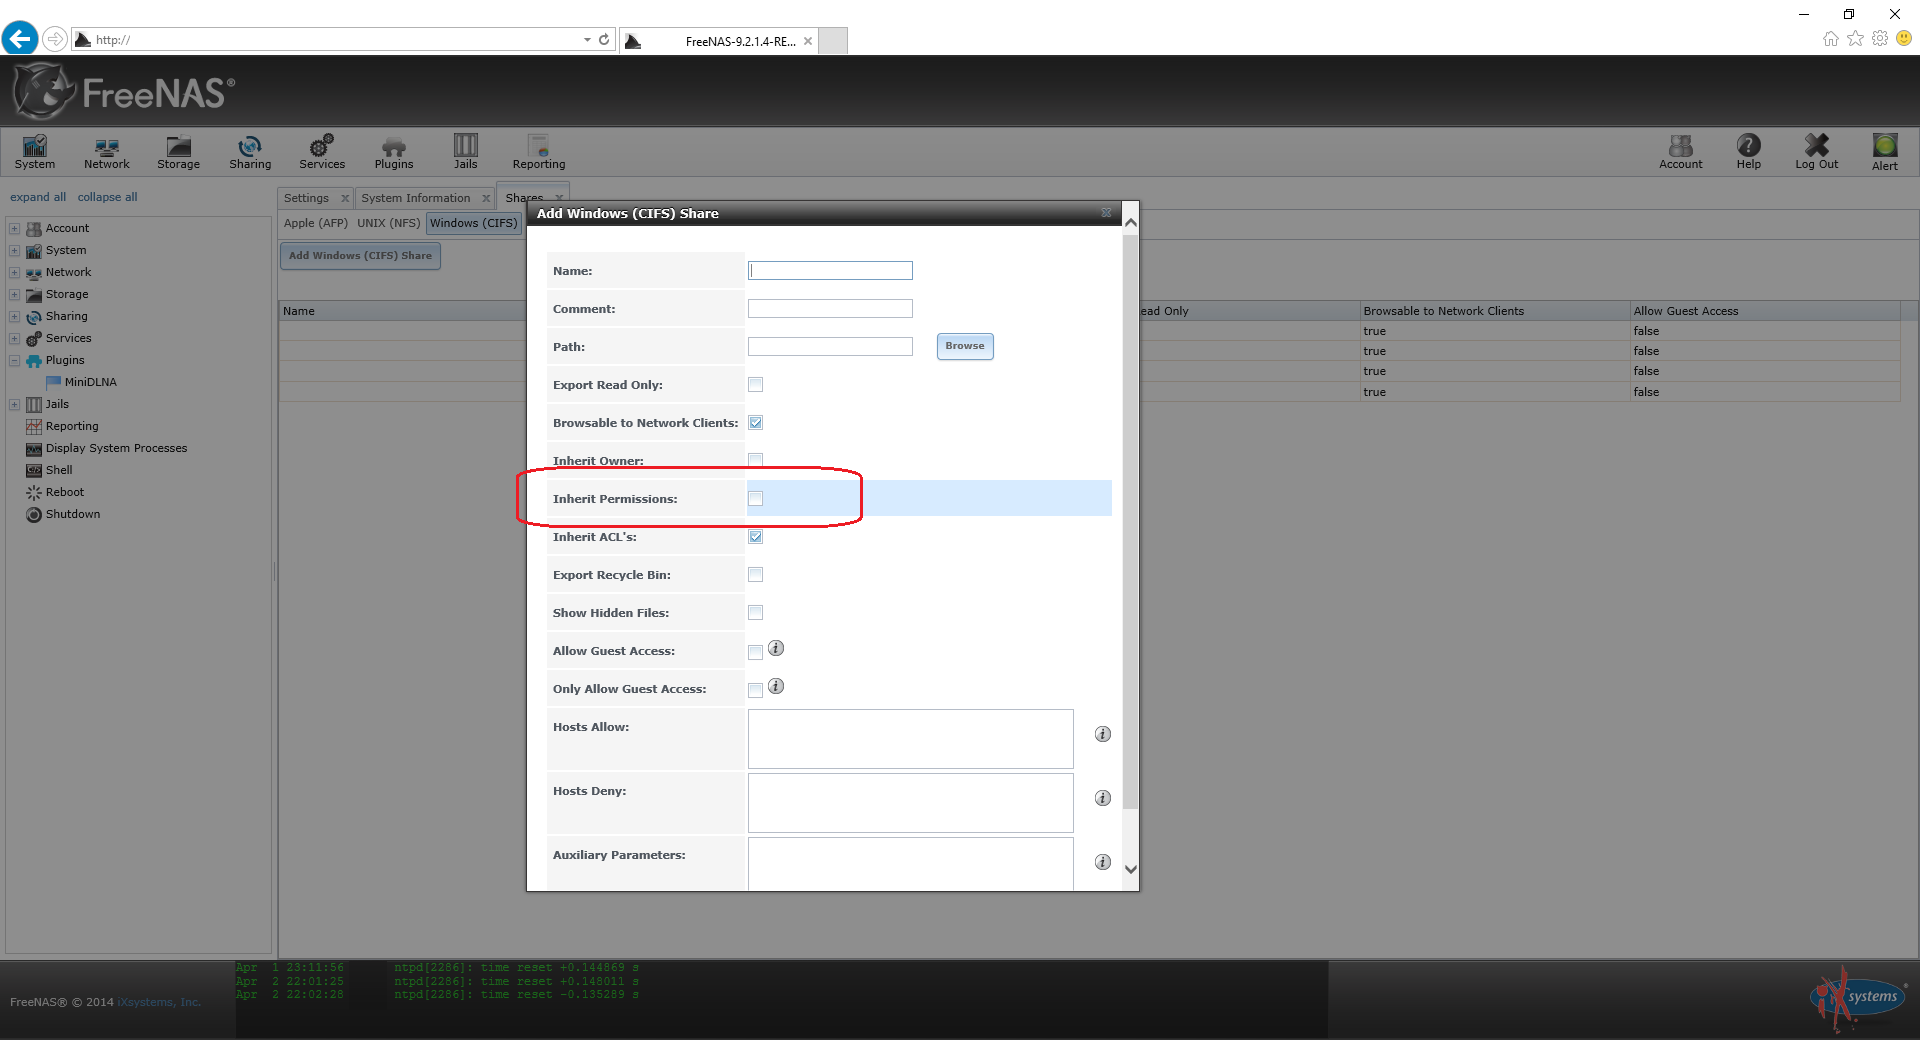Image resolution: width=1920 pixels, height=1040 pixels.
Task: Expand the Jails tree node
Action: [x=14, y=404]
